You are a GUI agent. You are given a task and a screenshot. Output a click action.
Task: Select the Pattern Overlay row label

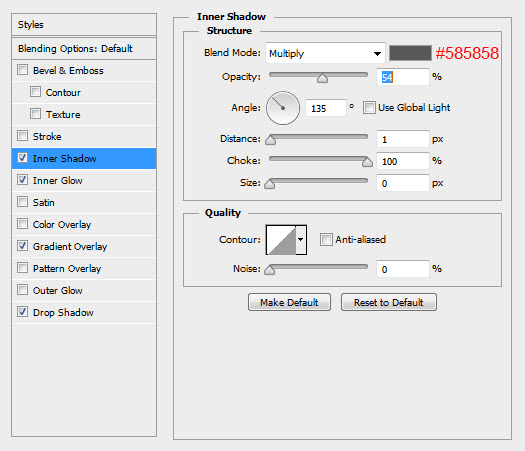[67, 269]
